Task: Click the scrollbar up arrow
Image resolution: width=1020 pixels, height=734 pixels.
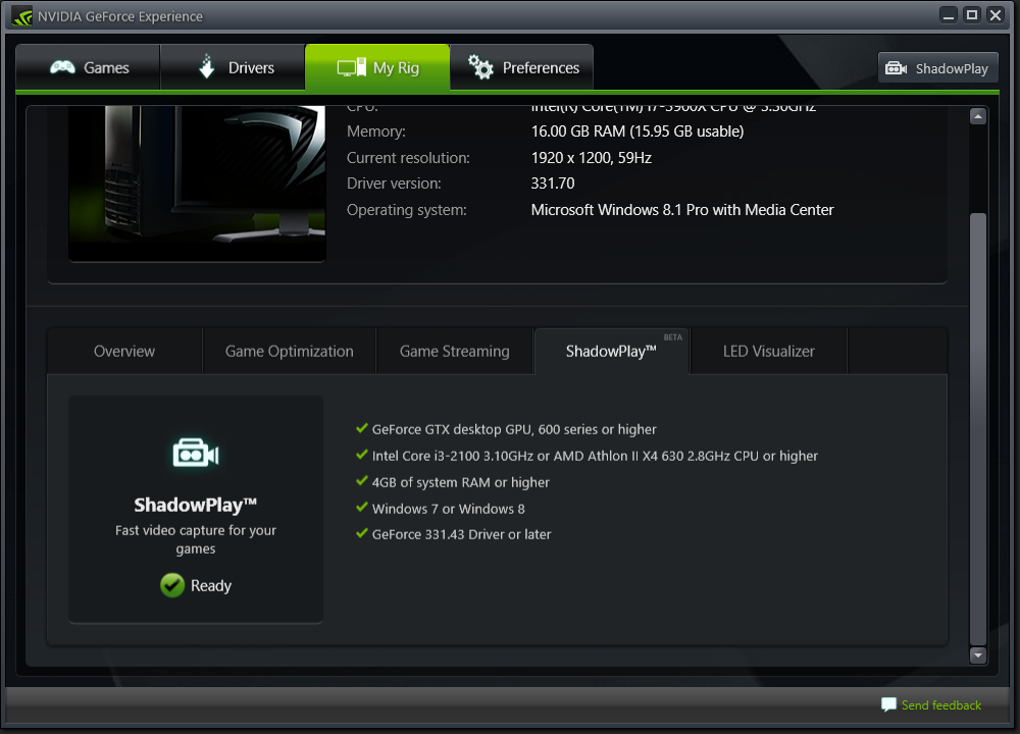Action: (978, 116)
